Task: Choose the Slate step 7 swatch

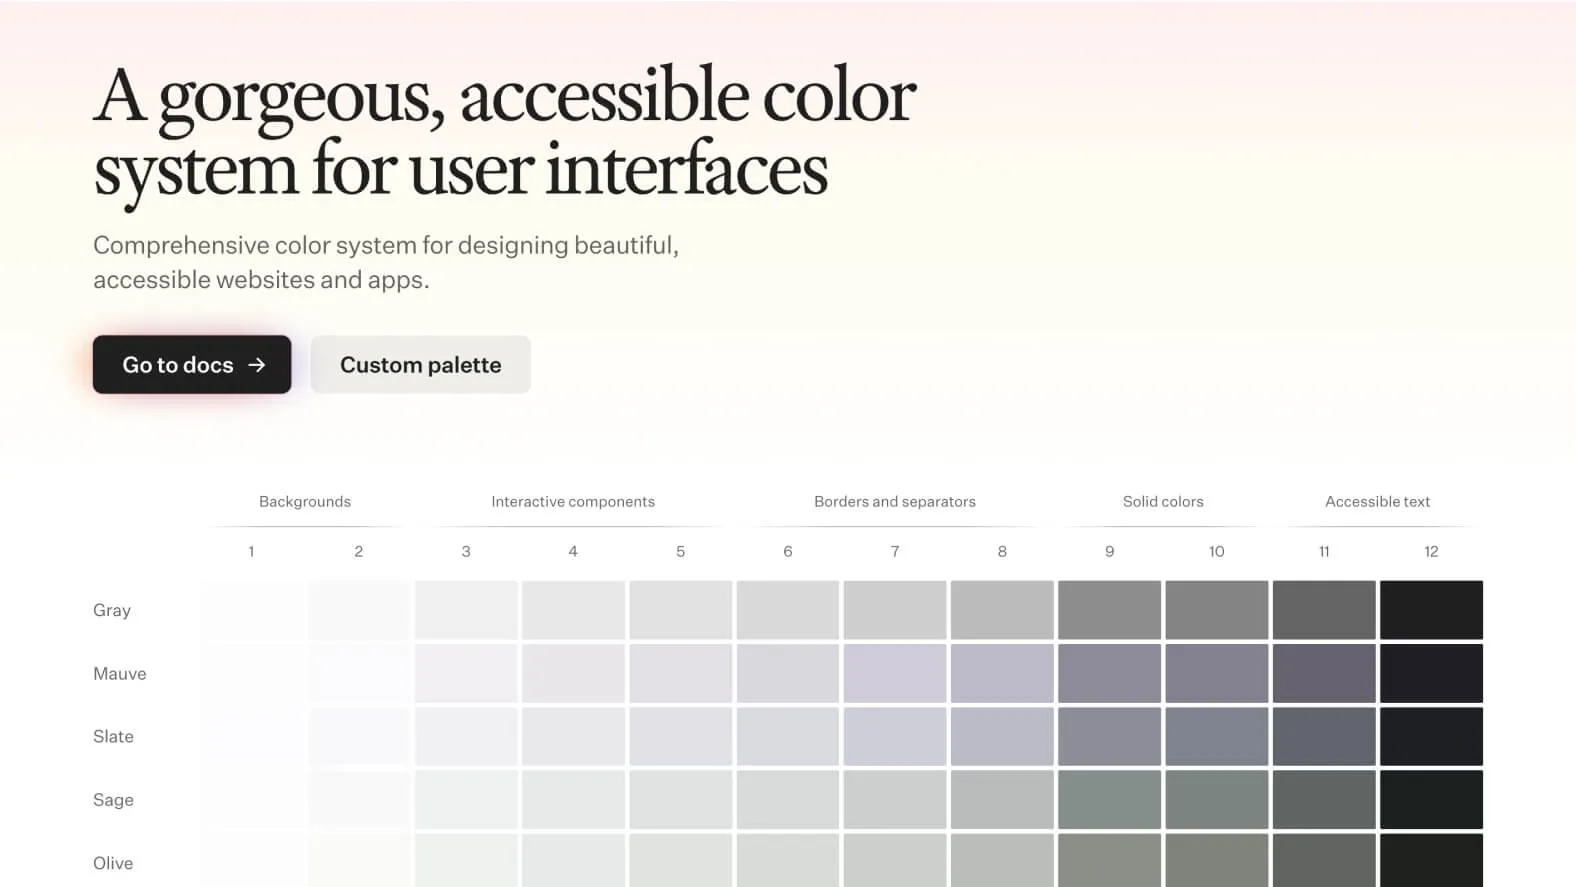Action: click(894, 736)
